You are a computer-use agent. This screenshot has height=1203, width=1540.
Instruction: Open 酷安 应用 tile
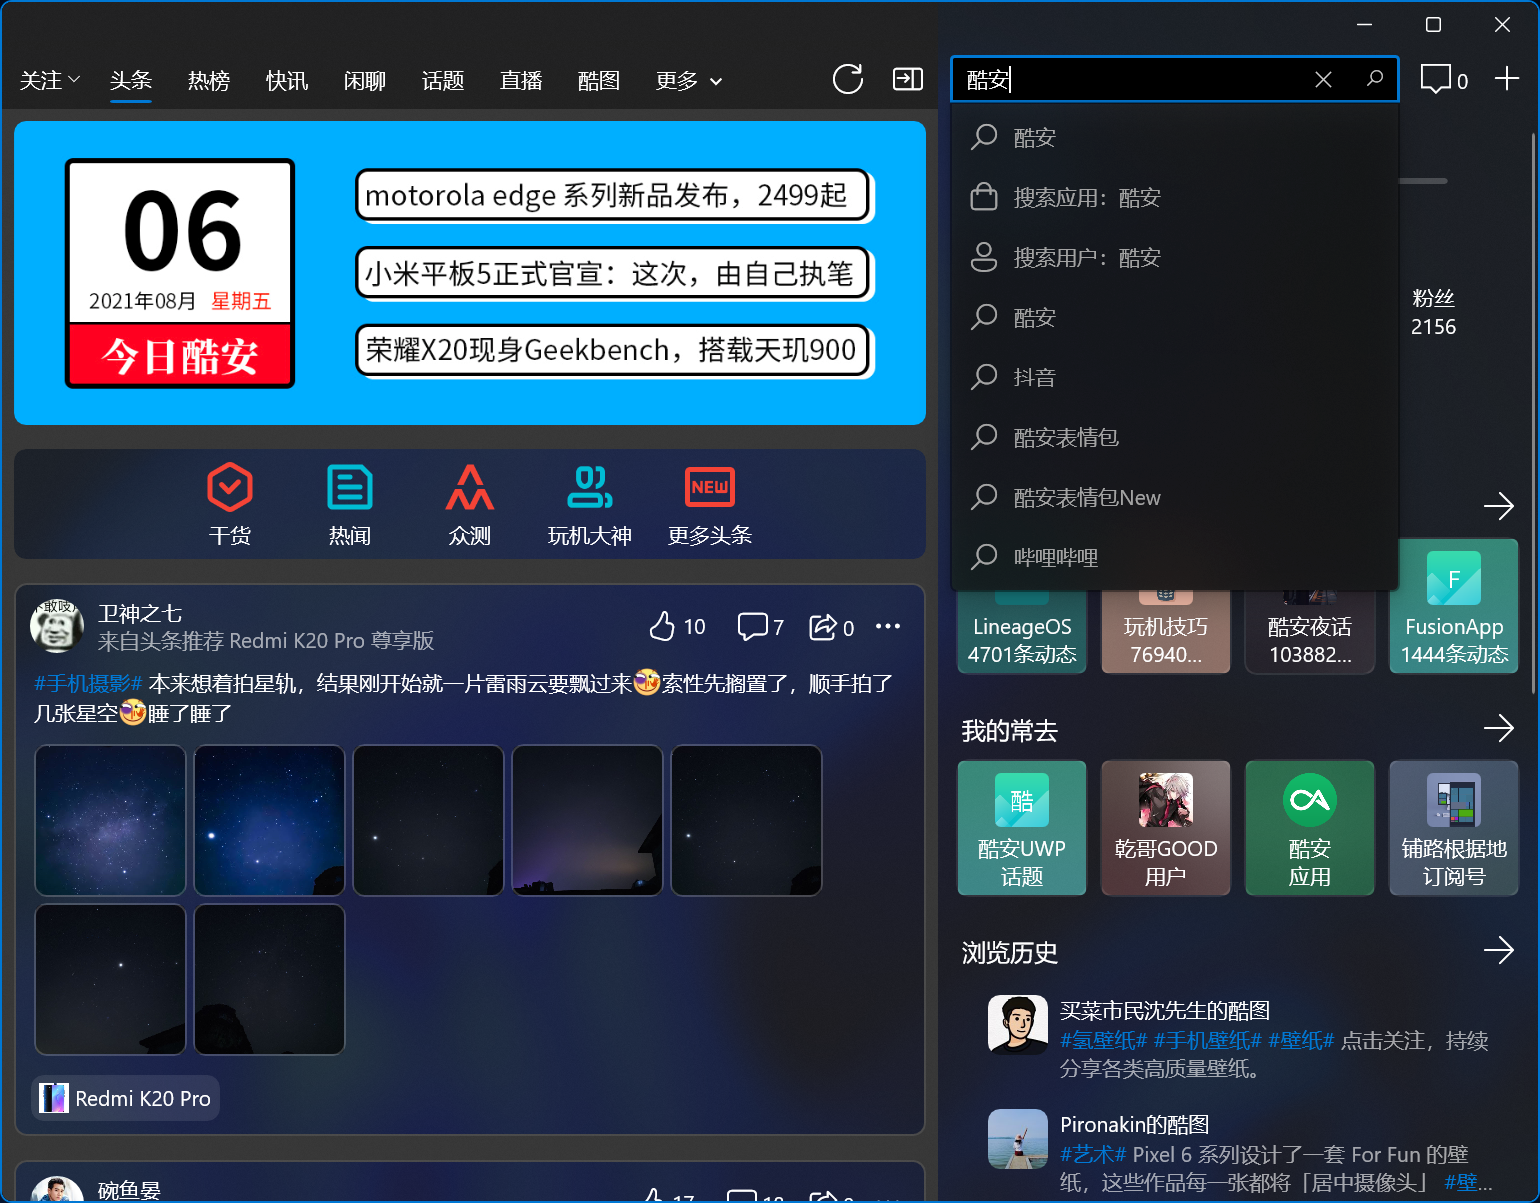1310,828
